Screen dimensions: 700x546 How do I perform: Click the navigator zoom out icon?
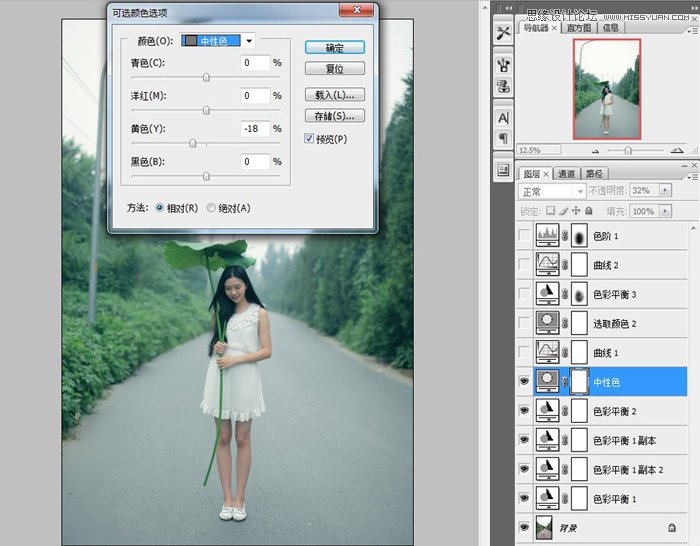[x=596, y=151]
